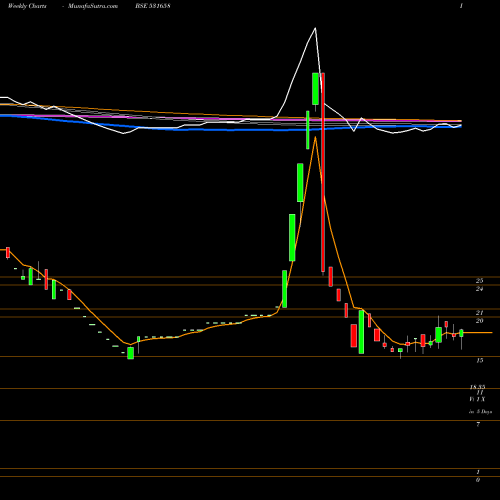
Task: Click the tallest red candlestick at the peak
Action: point(323,172)
